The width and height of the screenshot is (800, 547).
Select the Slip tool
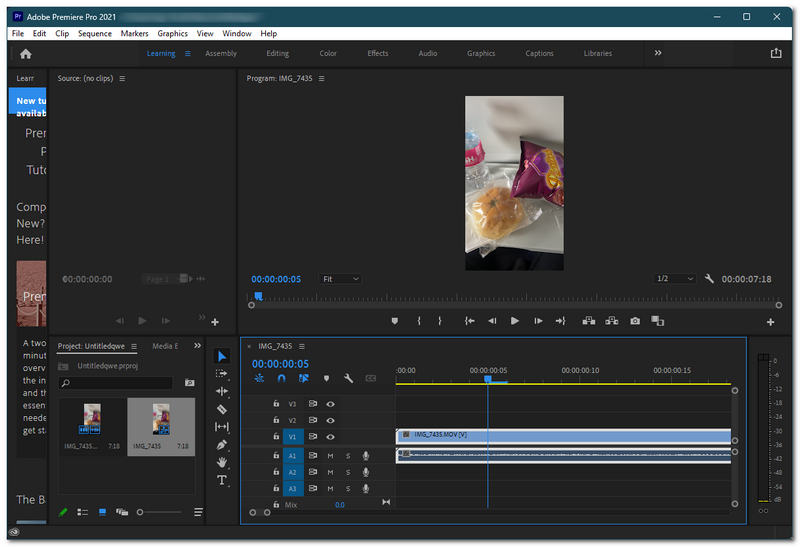pyautogui.click(x=221, y=427)
